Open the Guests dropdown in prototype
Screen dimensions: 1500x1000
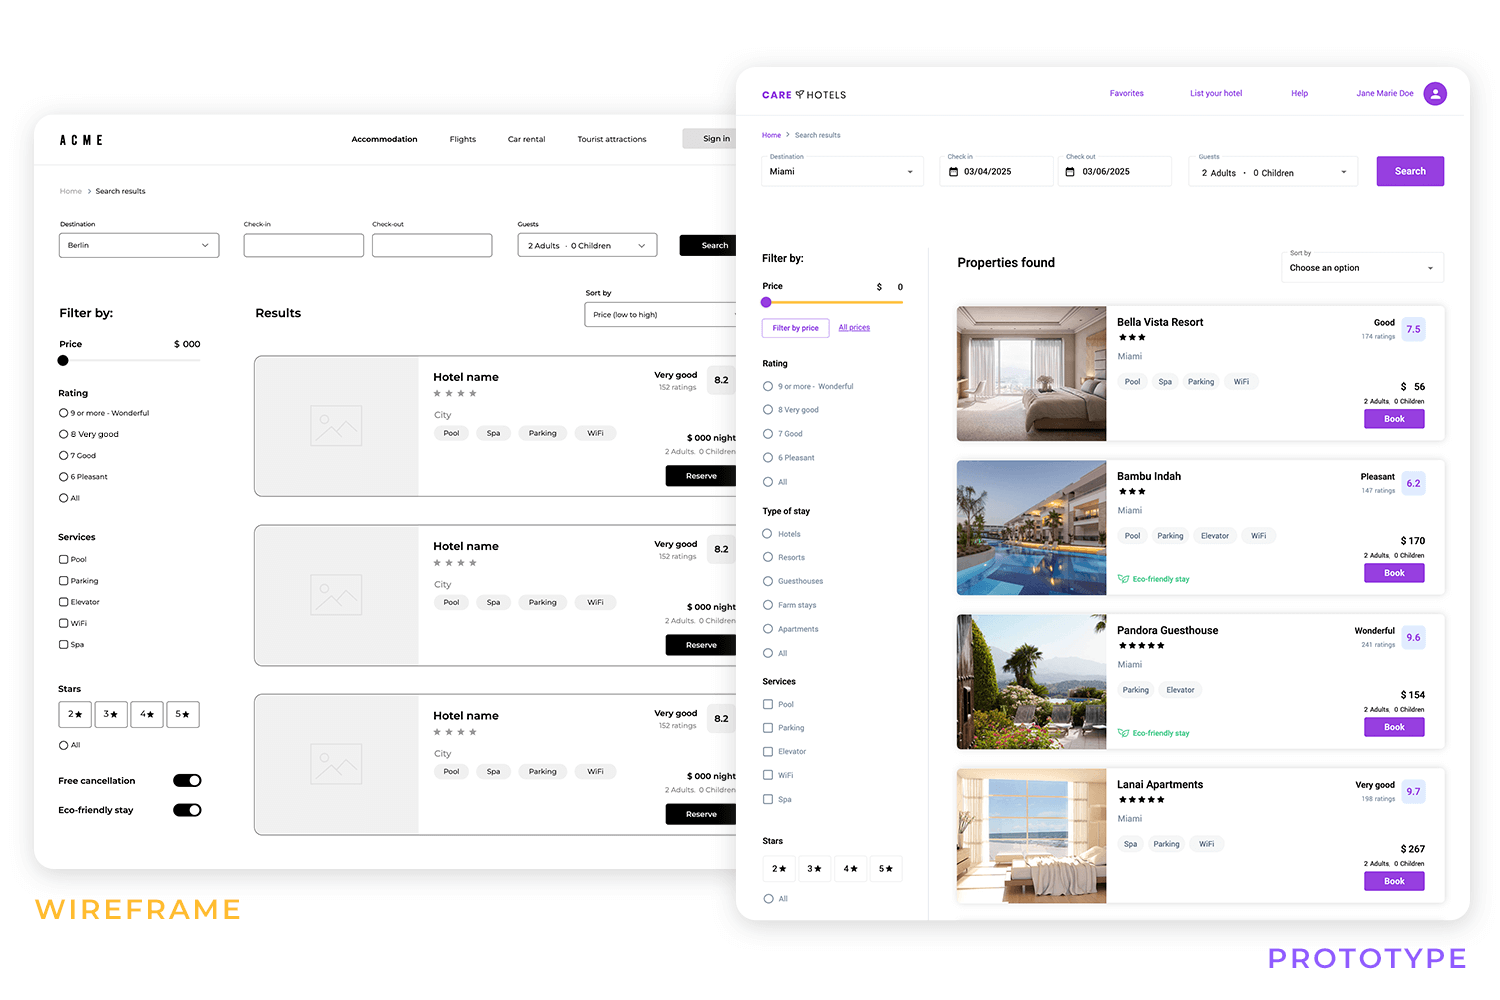point(1274,171)
